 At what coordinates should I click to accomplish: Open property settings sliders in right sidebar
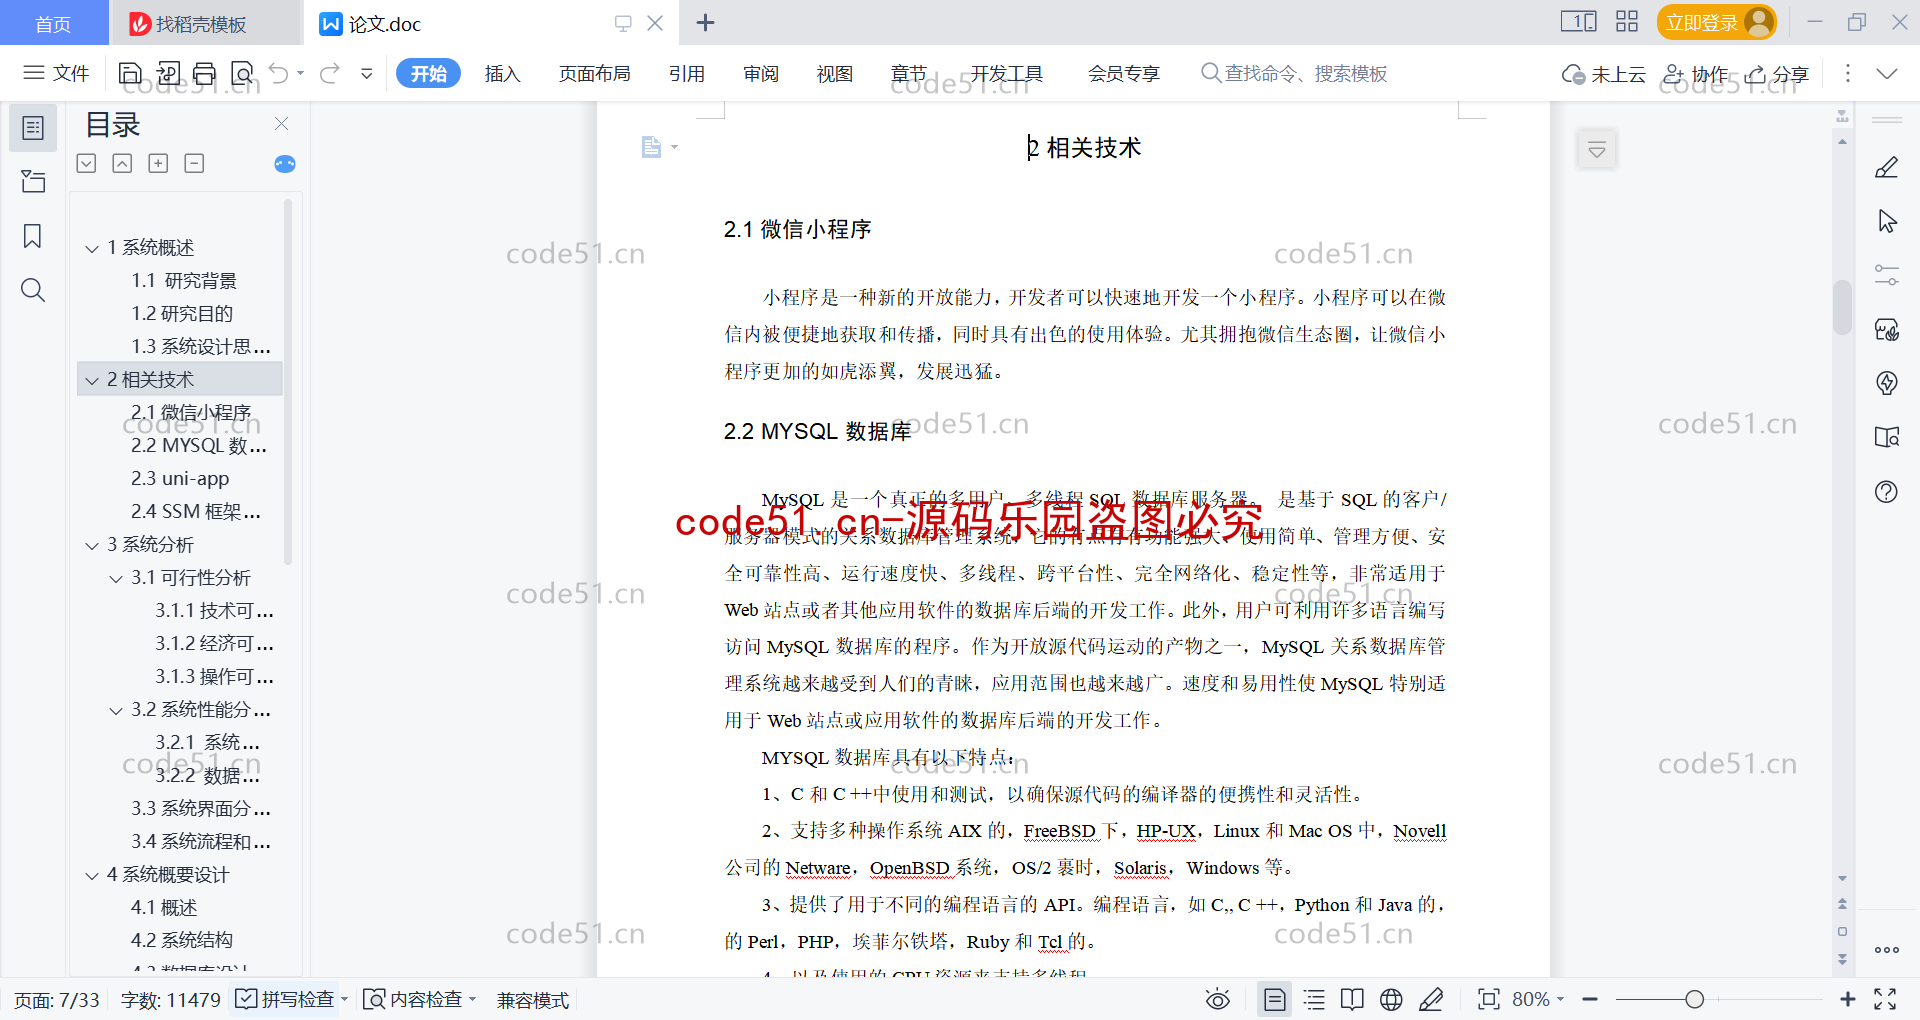pos(1886,275)
